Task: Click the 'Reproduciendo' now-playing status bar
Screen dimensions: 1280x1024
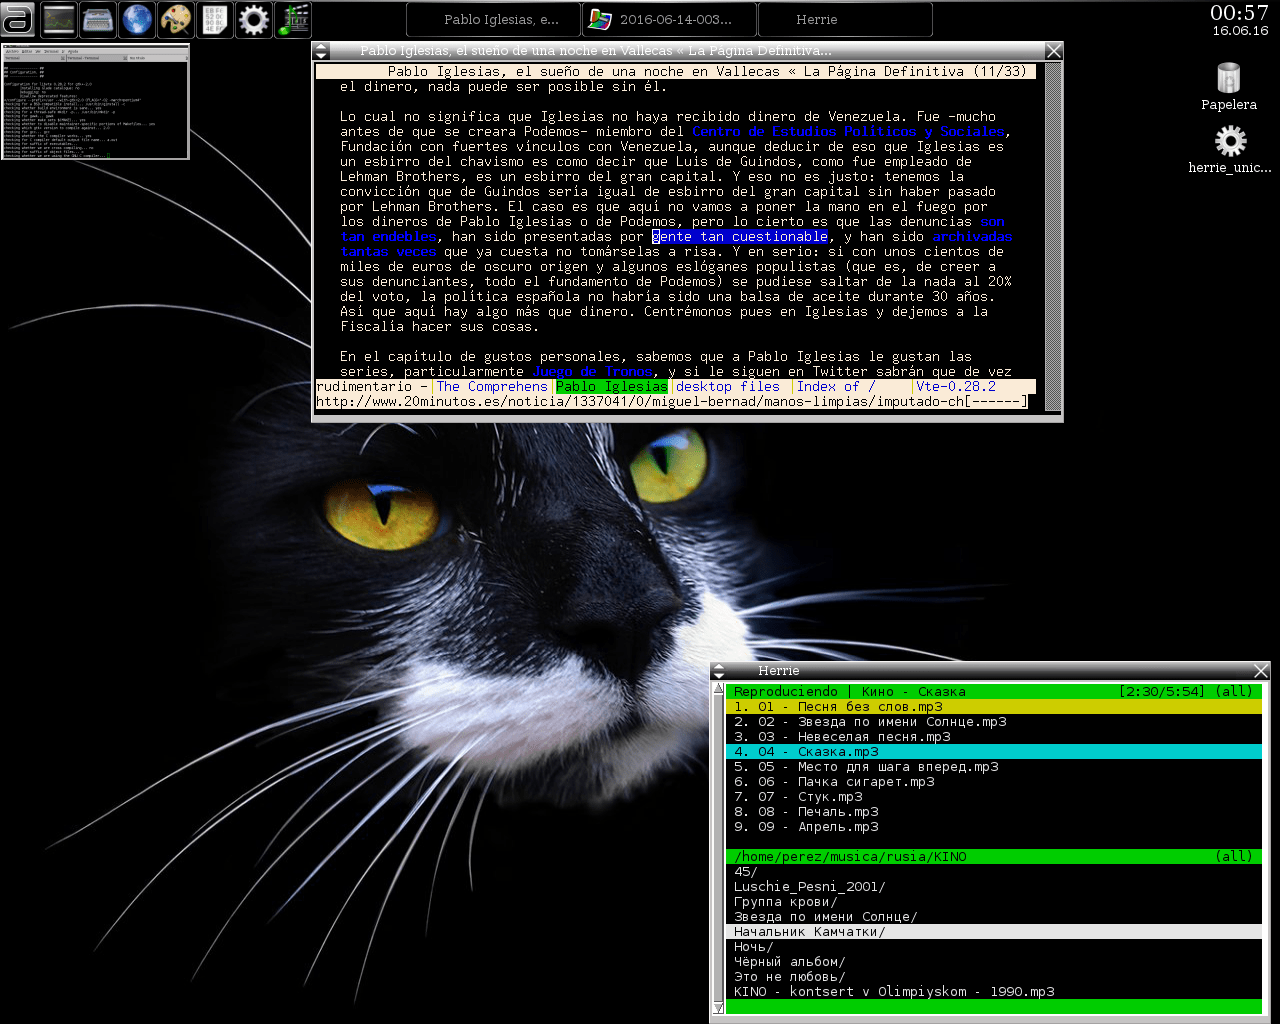Action: coord(994,692)
